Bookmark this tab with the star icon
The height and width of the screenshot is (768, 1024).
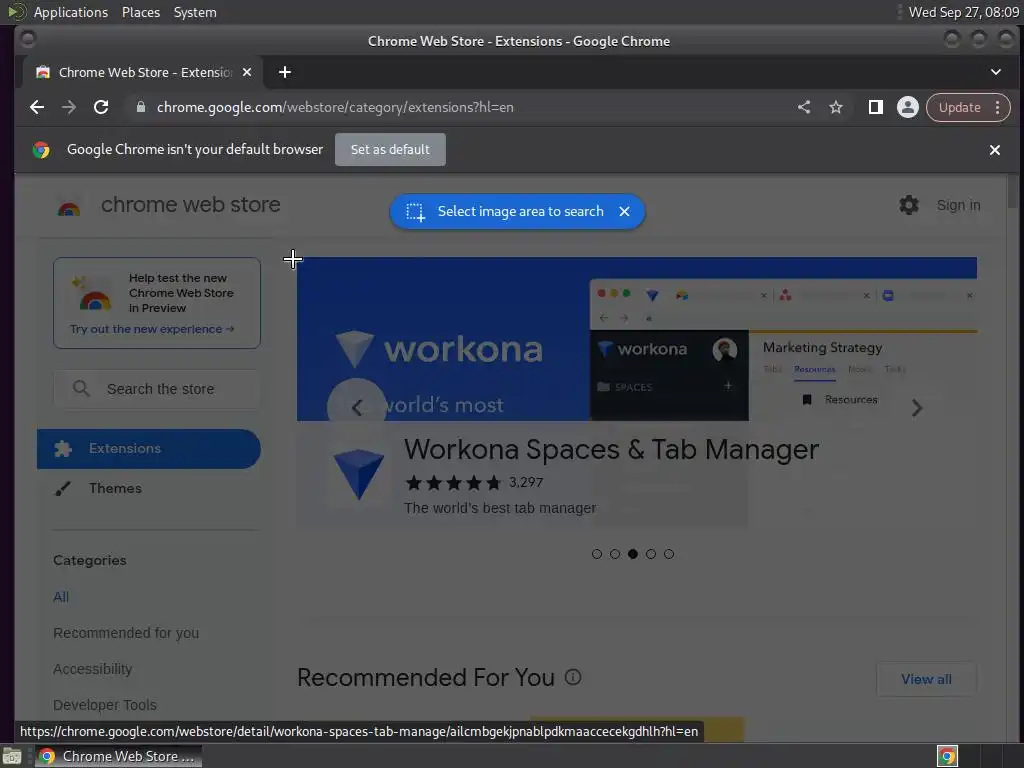tap(836, 107)
